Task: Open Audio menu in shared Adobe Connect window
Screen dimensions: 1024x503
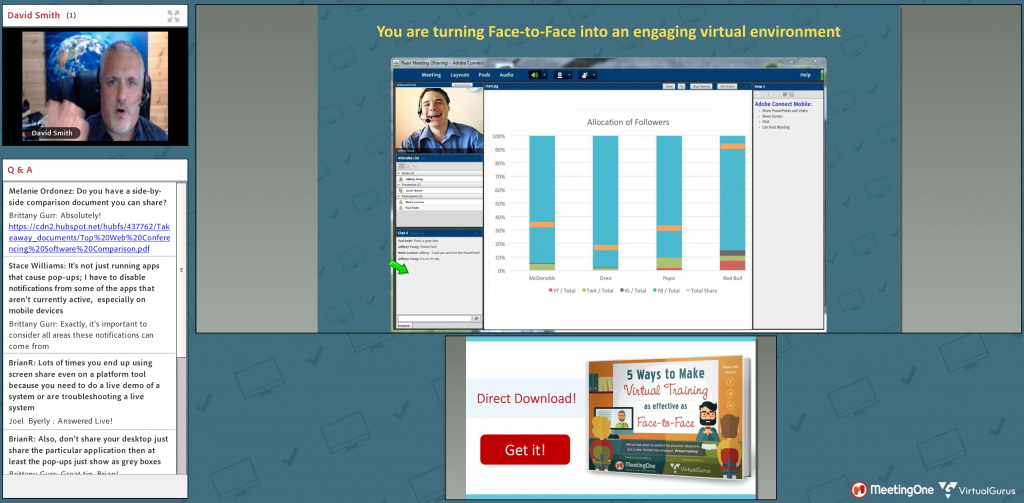Action: coord(506,74)
